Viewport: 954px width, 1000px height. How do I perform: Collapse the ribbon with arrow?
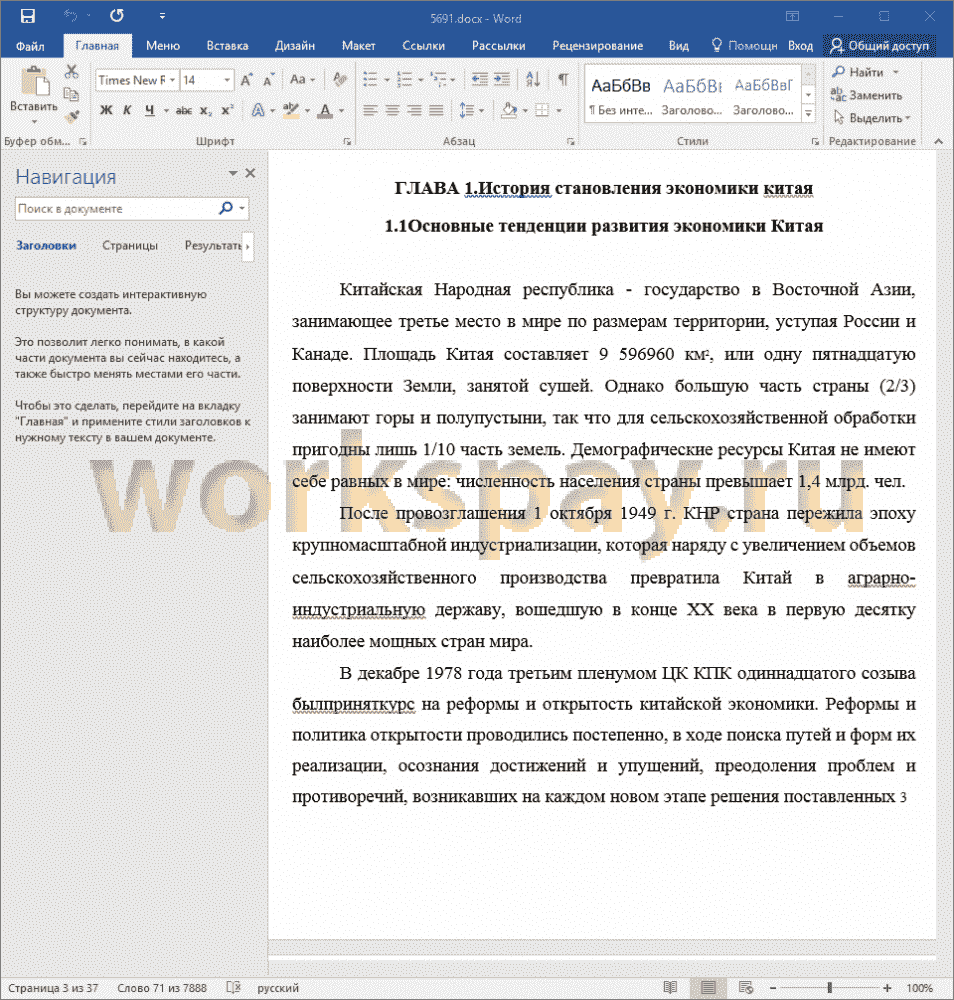(938, 141)
